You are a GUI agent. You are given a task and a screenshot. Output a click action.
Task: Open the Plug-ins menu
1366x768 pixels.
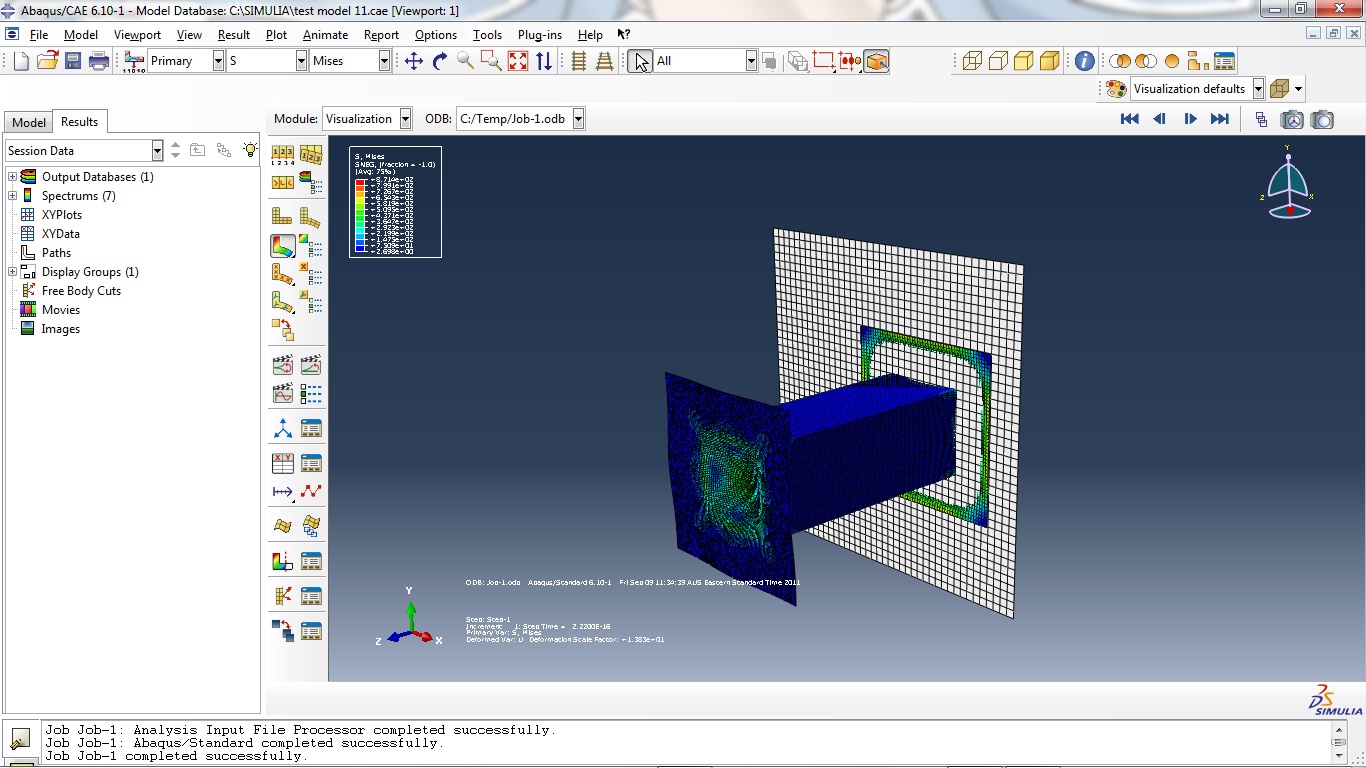pyautogui.click(x=539, y=35)
